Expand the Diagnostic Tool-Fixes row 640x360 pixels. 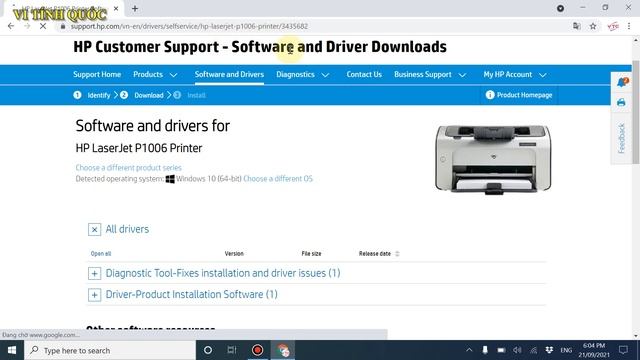coord(94,273)
